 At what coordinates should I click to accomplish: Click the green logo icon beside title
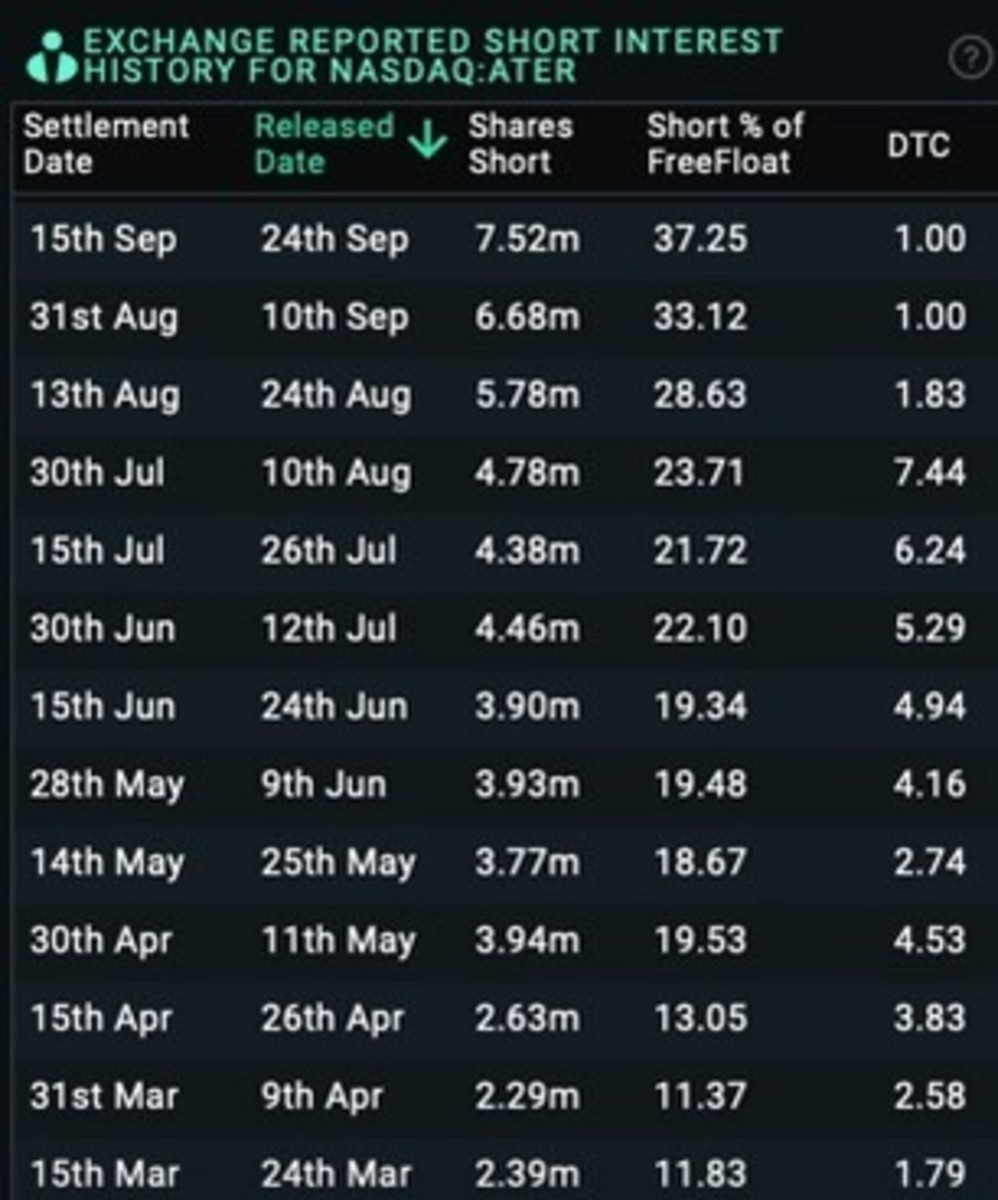pyautogui.click(x=51, y=57)
